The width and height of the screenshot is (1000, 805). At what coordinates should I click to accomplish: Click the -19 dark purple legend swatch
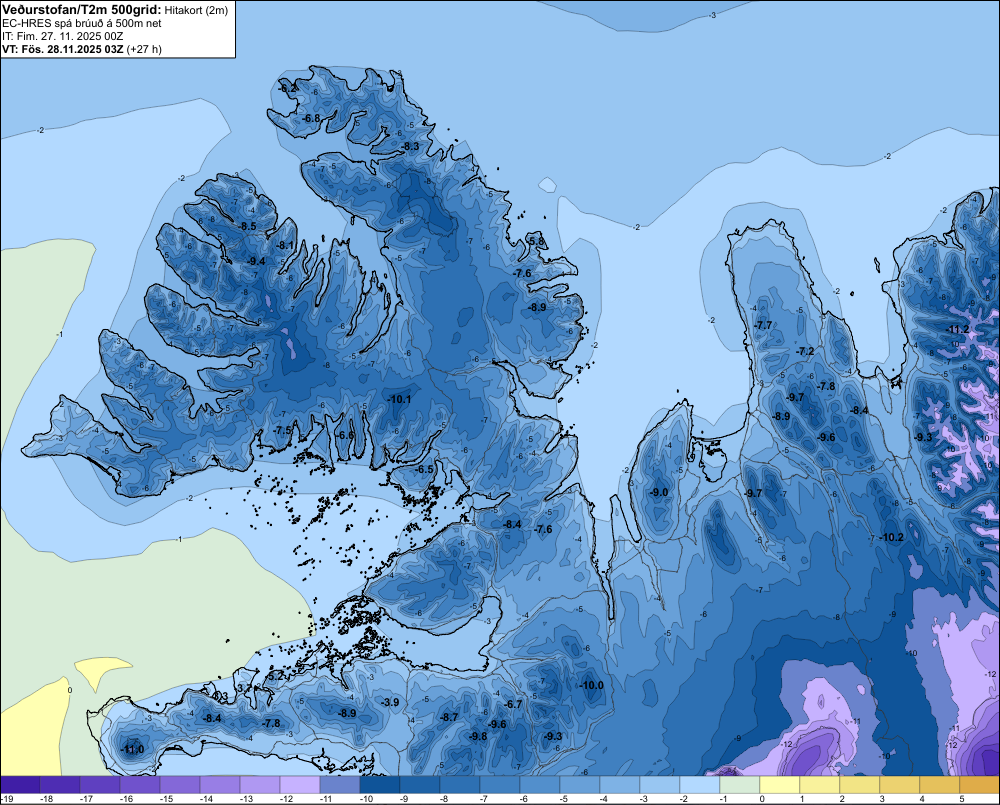pyautogui.click(x=20, y=785)
